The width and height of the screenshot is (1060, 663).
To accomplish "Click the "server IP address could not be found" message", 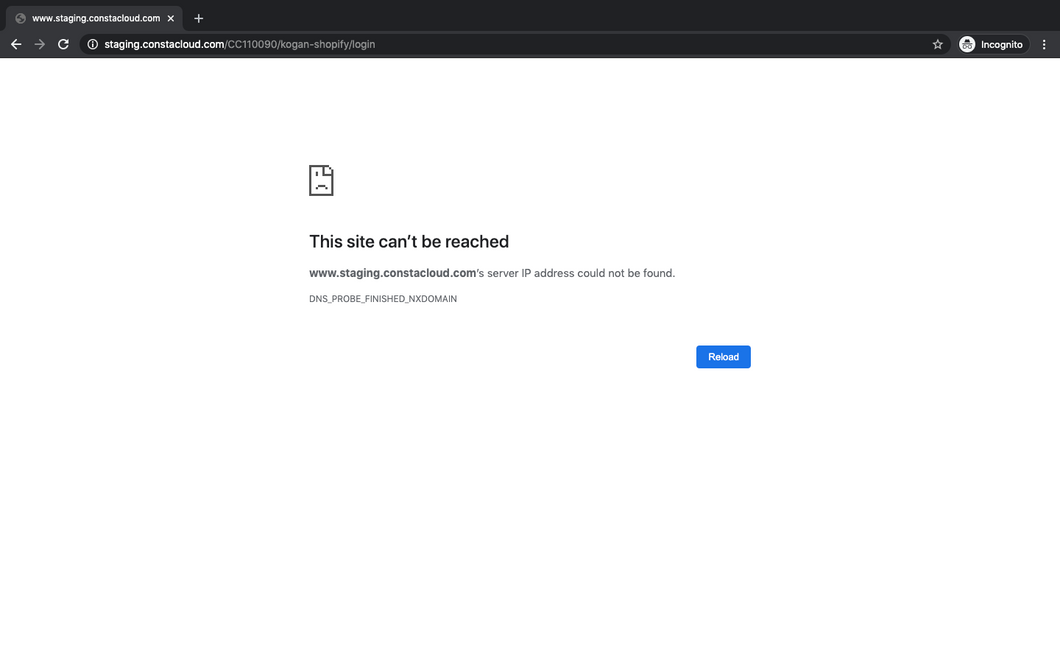I will [580, 273].
